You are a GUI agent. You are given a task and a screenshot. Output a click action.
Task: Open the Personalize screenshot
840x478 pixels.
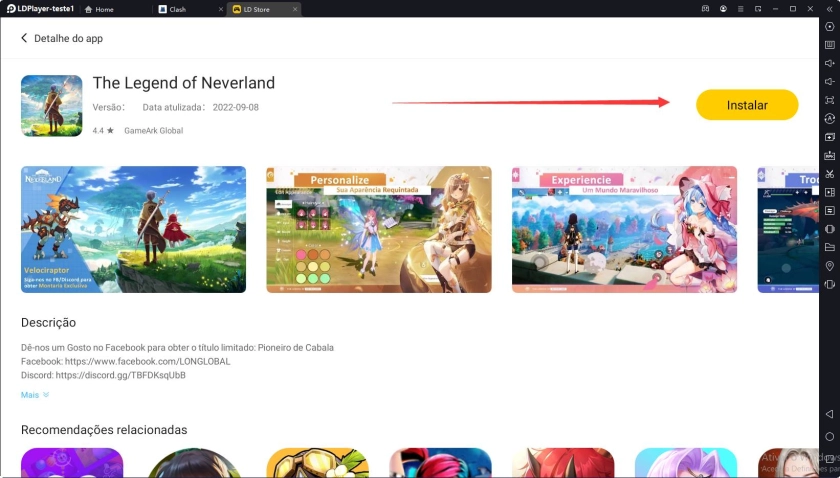pyautogui.click(x=379, y=229)
